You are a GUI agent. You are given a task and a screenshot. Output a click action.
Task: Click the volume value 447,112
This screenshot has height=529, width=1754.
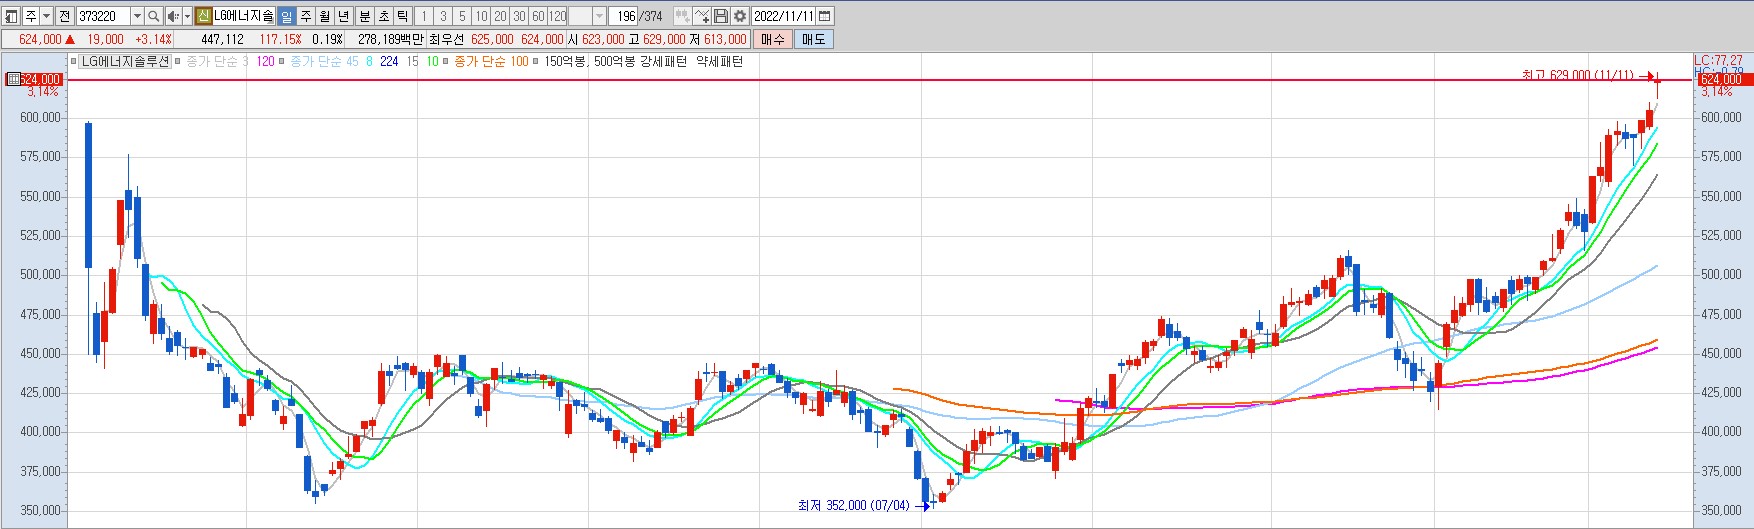tap(222, 39)
